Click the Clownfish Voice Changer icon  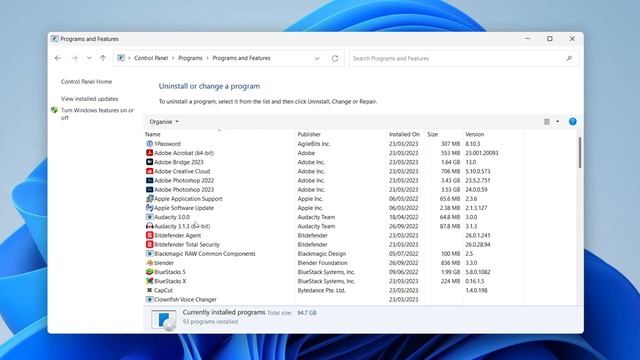coord(149,299)
